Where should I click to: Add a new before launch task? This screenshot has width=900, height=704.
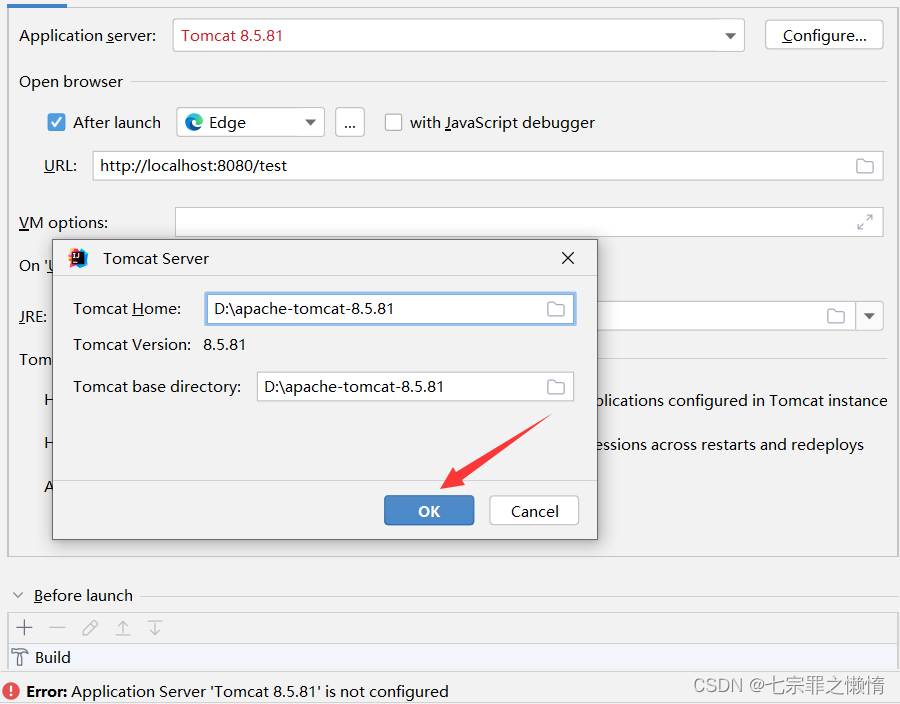25,628
